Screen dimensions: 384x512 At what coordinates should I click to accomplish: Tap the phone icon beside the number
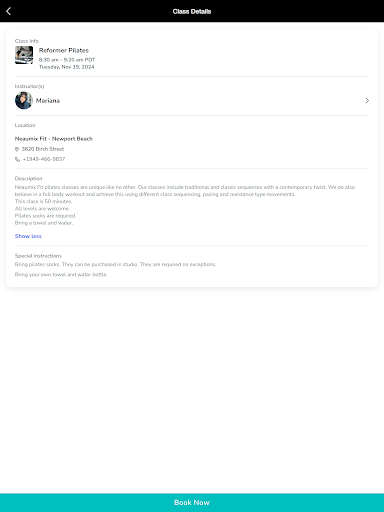17,159
